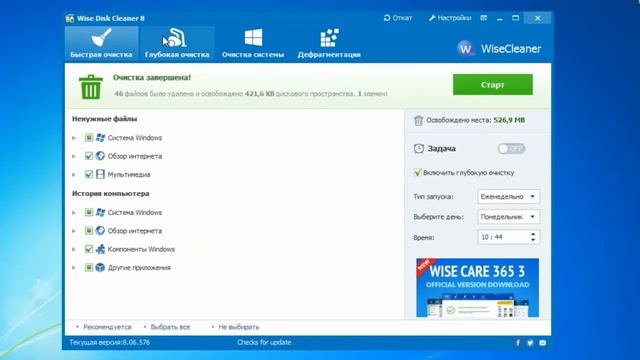Click the skin/menu icon next to Настройки

tap(484, 18)
